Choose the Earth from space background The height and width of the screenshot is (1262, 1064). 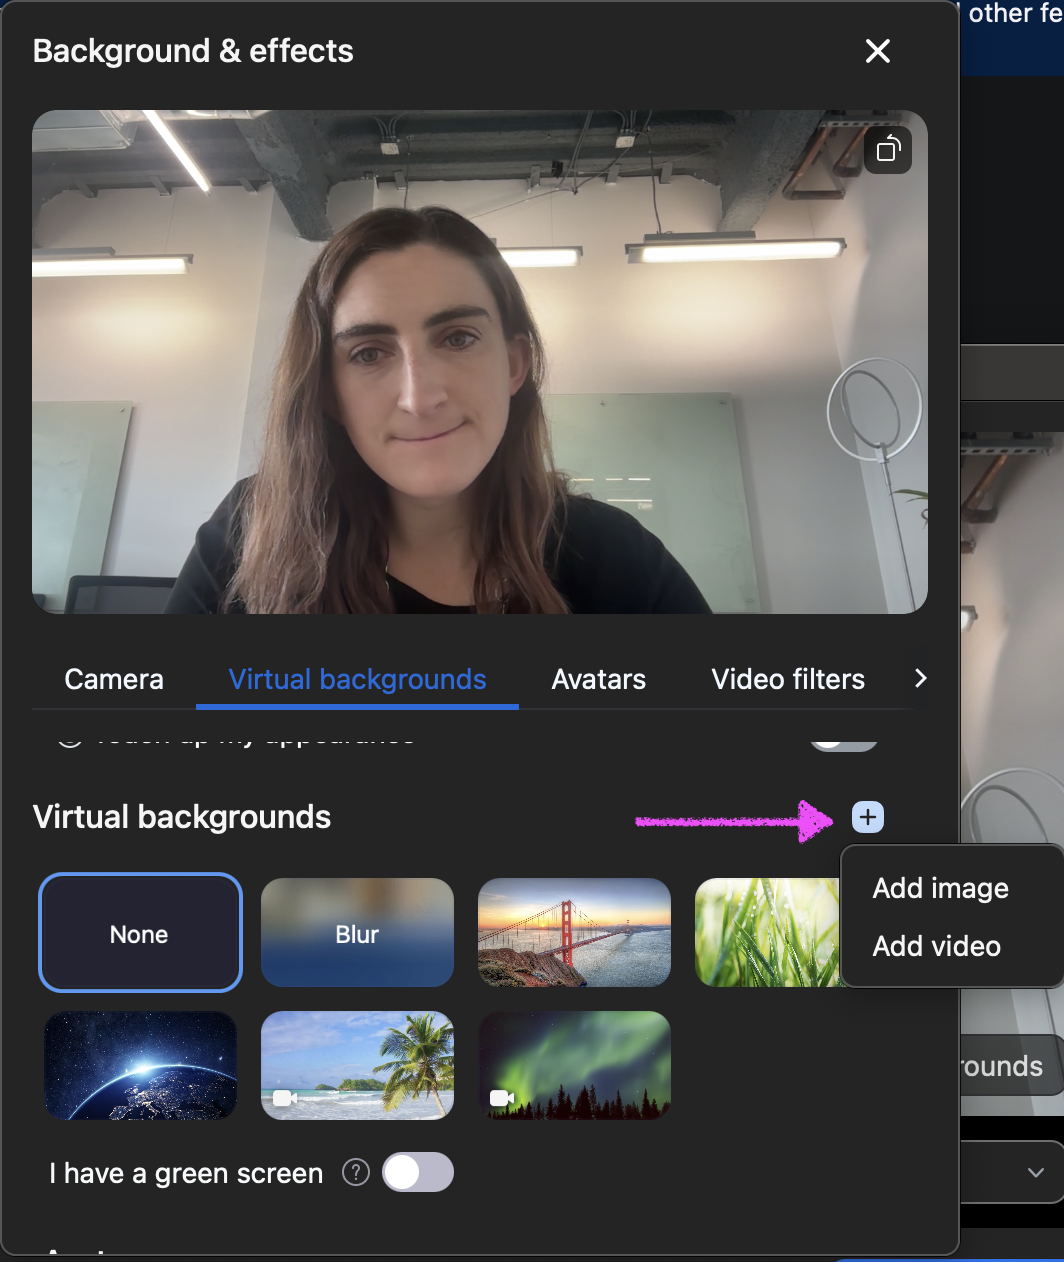(x=140, y=1065)
